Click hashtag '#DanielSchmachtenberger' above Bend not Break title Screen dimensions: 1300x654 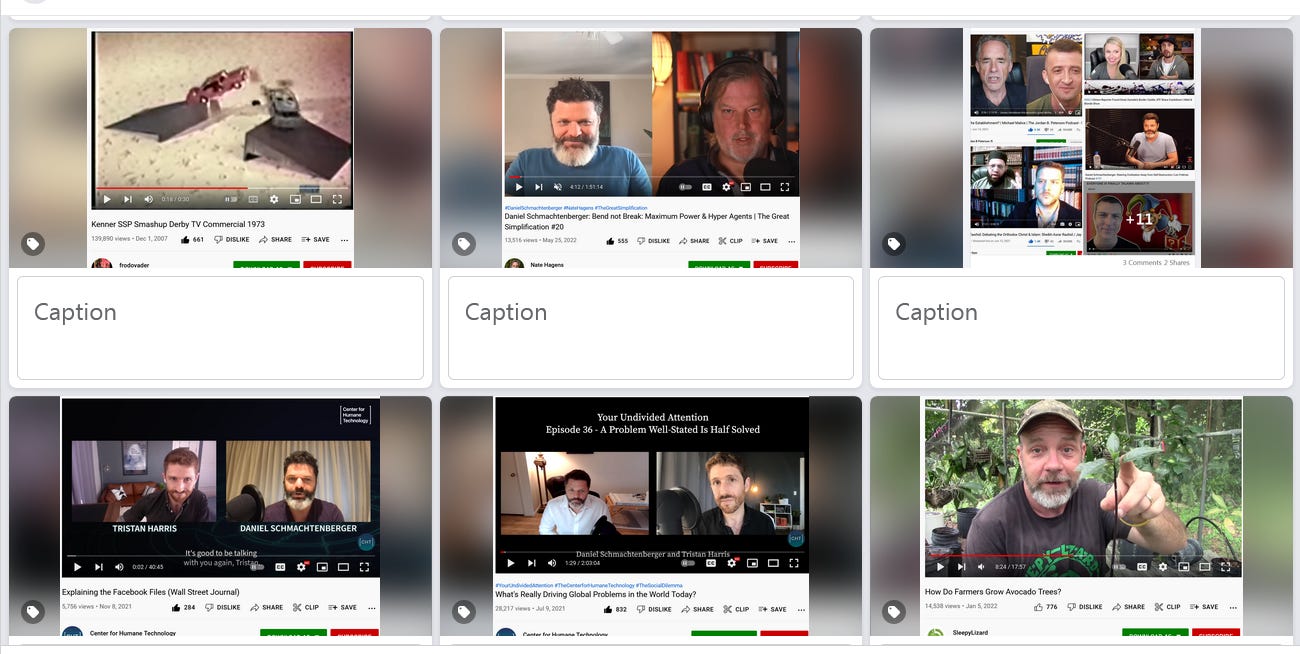pyautogui.click(x=533, y=208)
